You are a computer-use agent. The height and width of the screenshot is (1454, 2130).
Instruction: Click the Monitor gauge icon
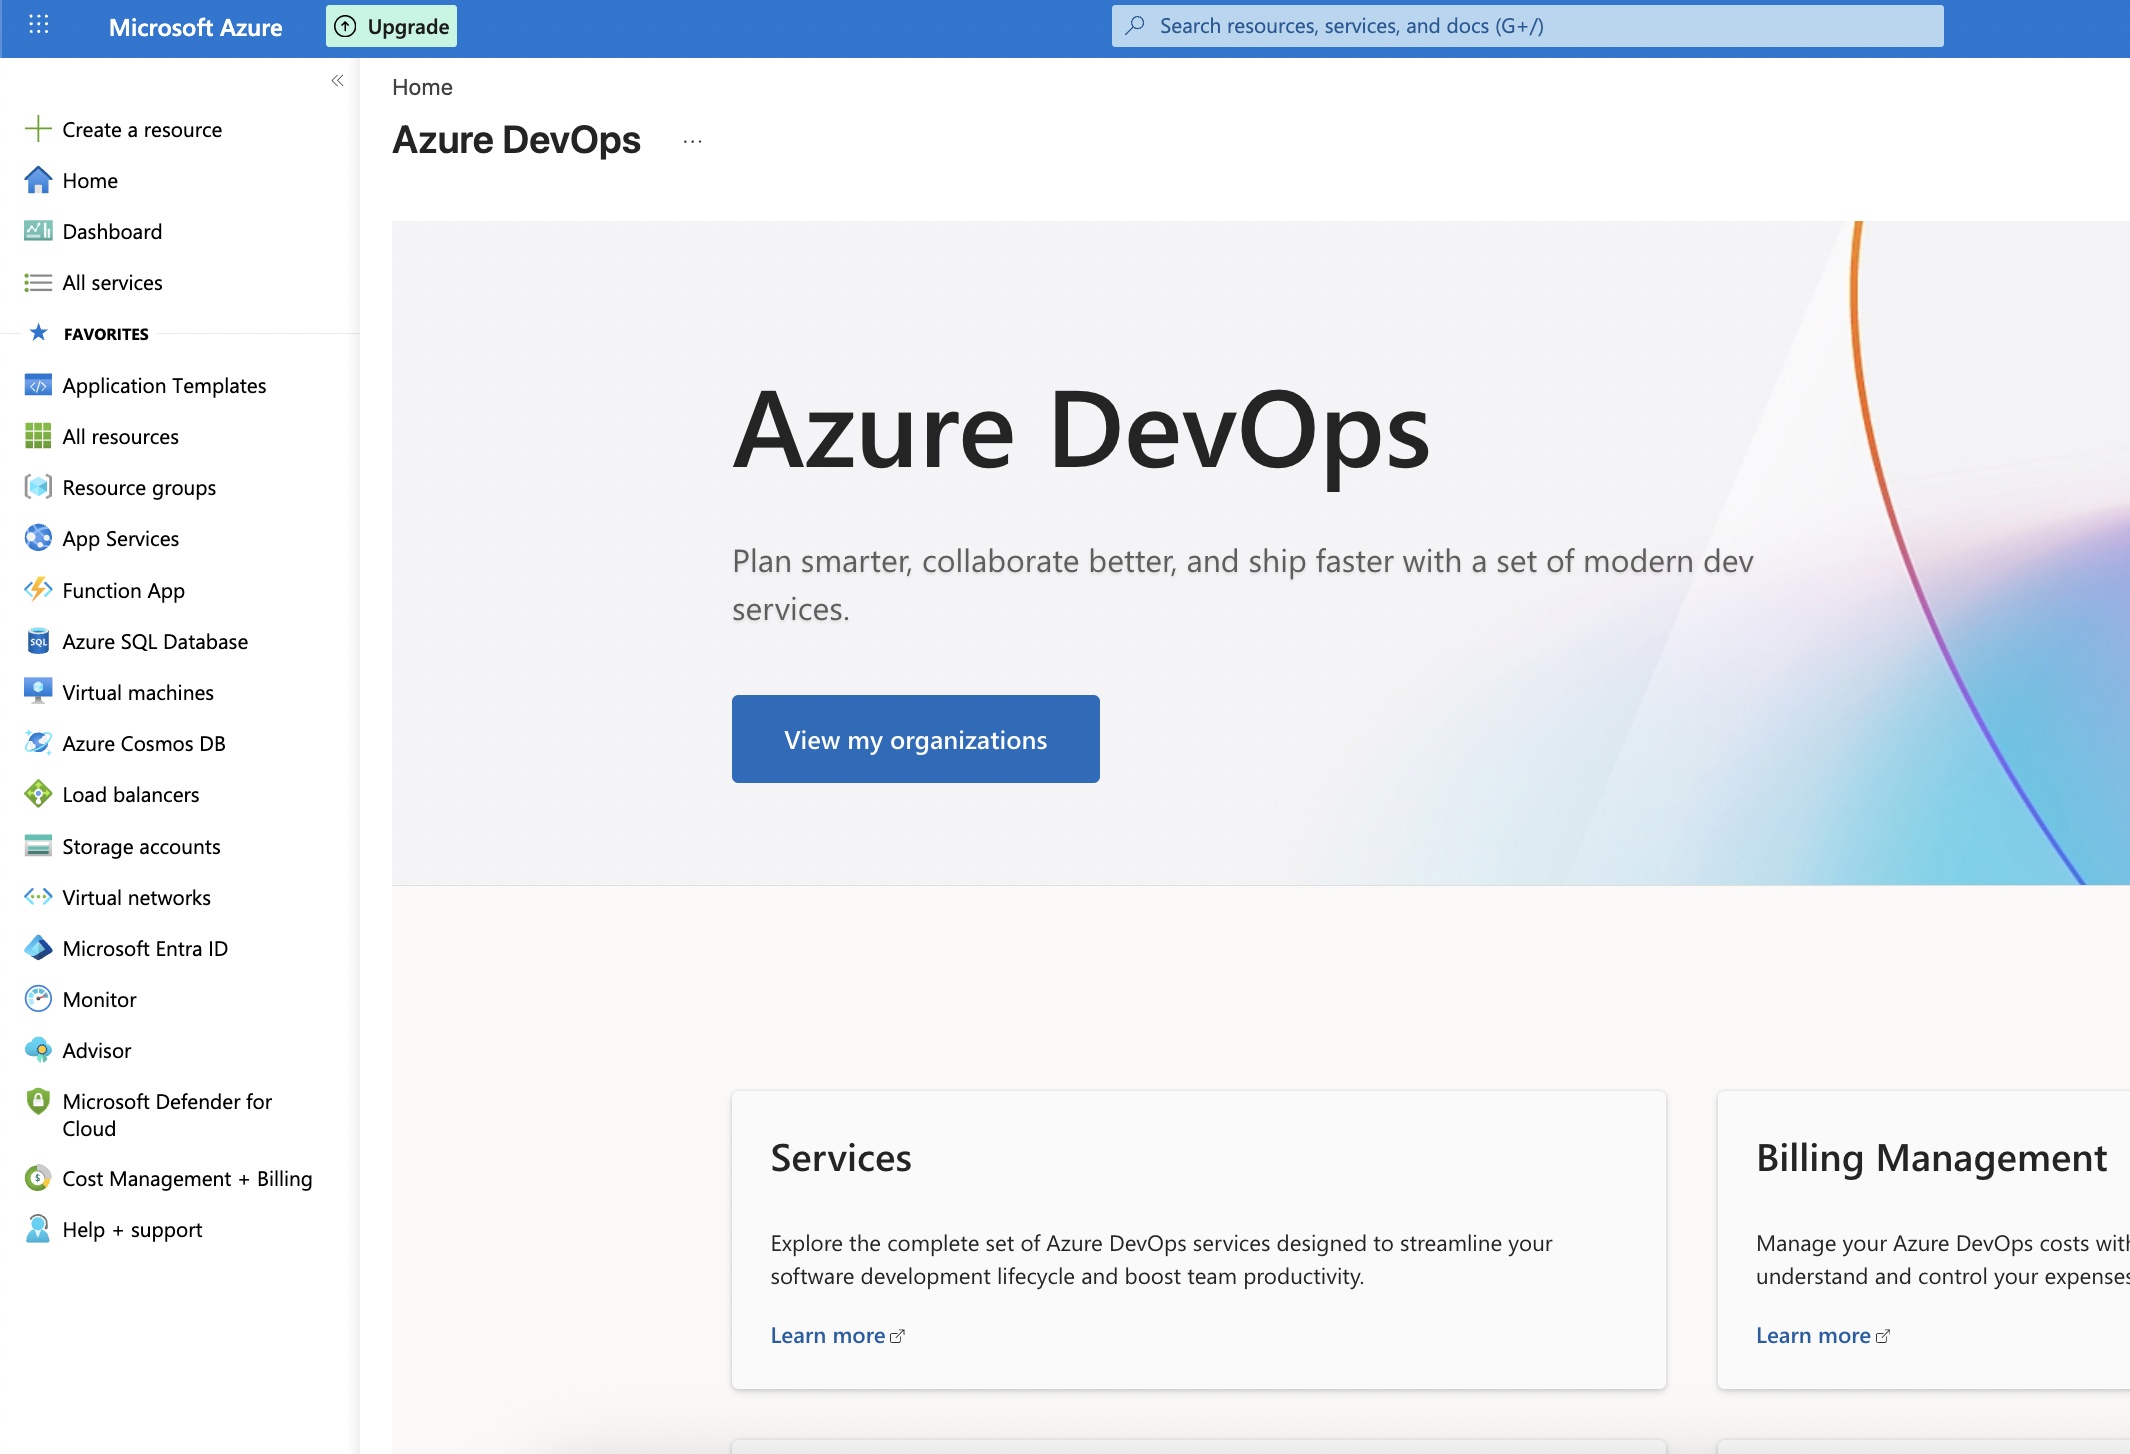tap(38, 999)
